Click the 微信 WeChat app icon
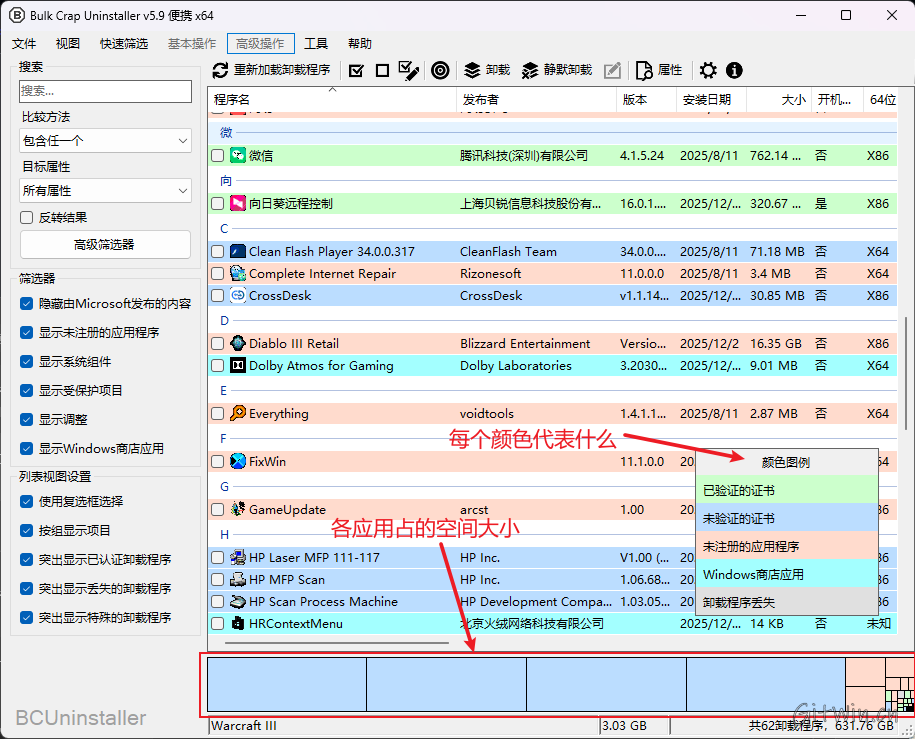 pos(238,155)
